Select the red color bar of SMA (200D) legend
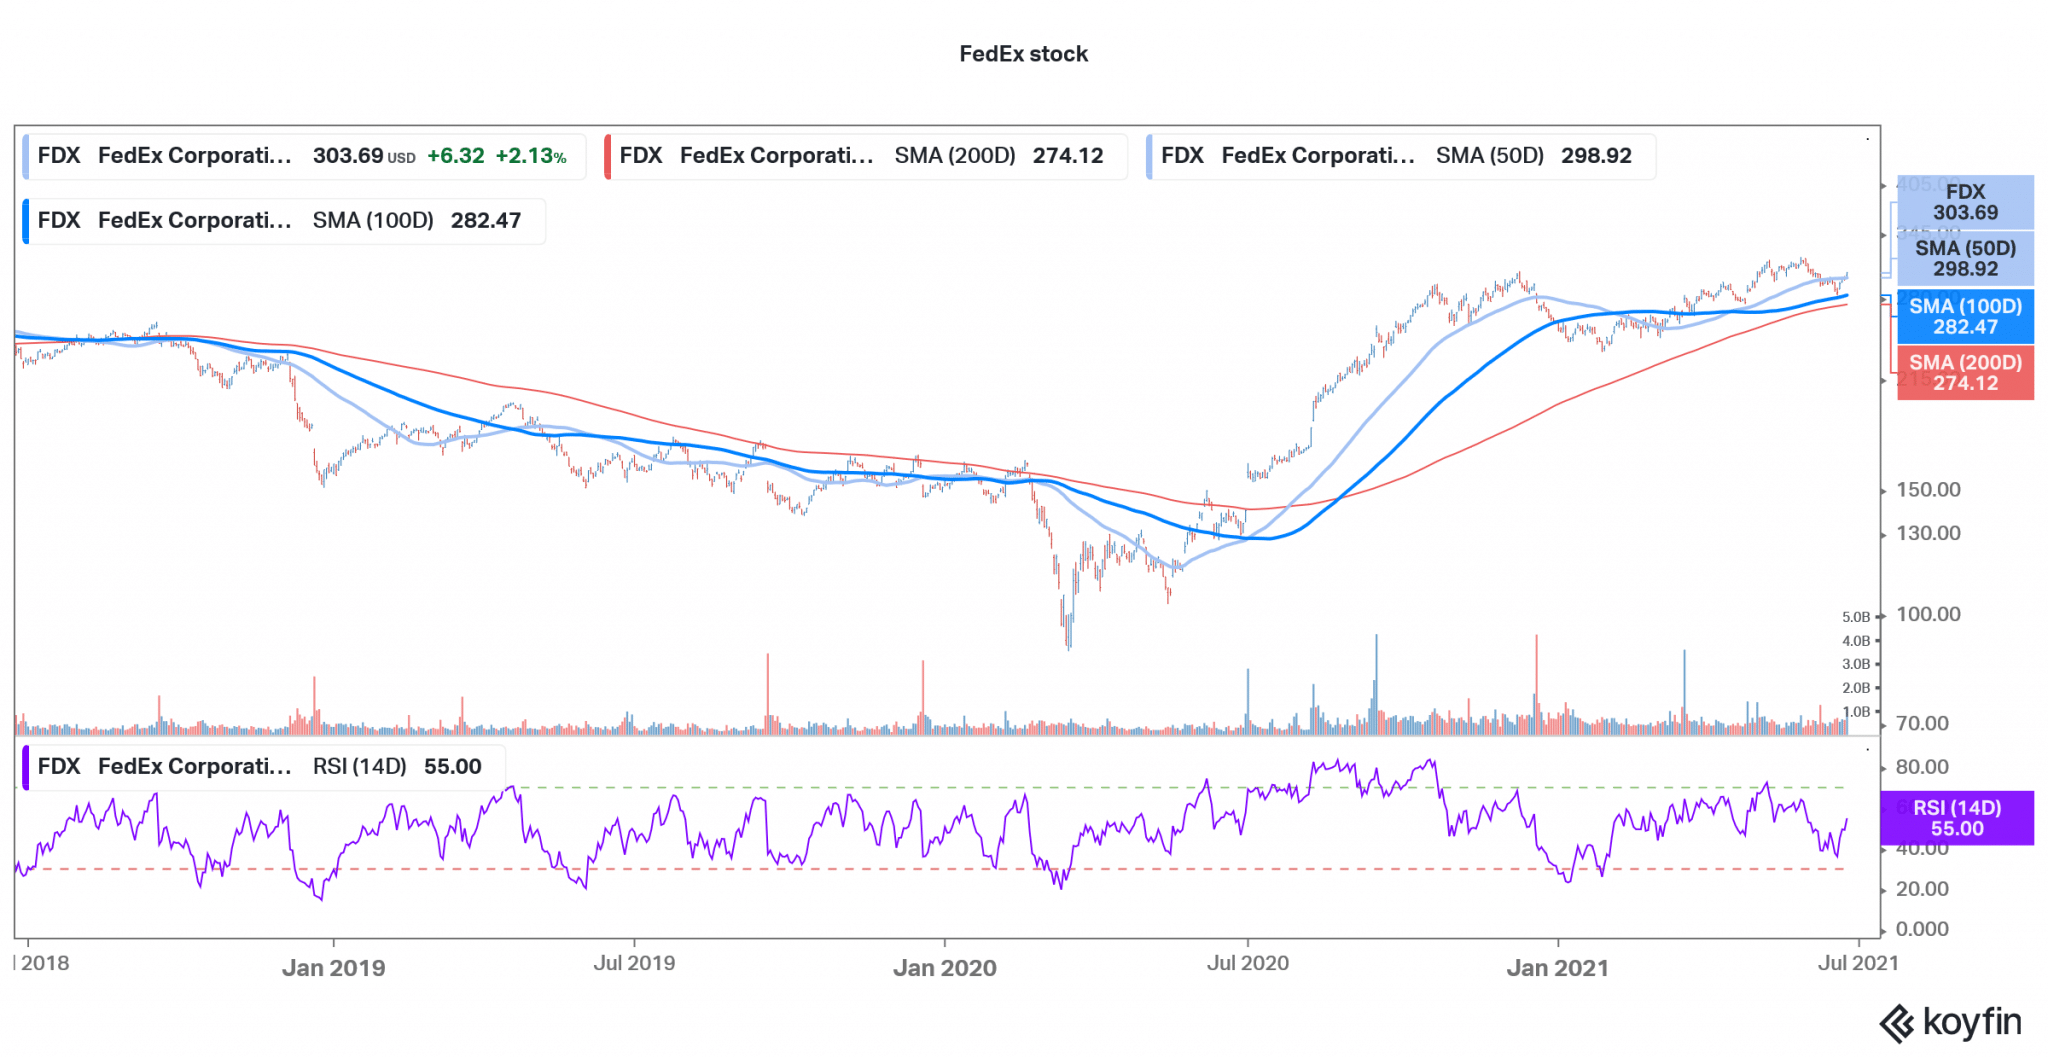This screenshot has height=1058, width=2048. [x=608, y=156]
